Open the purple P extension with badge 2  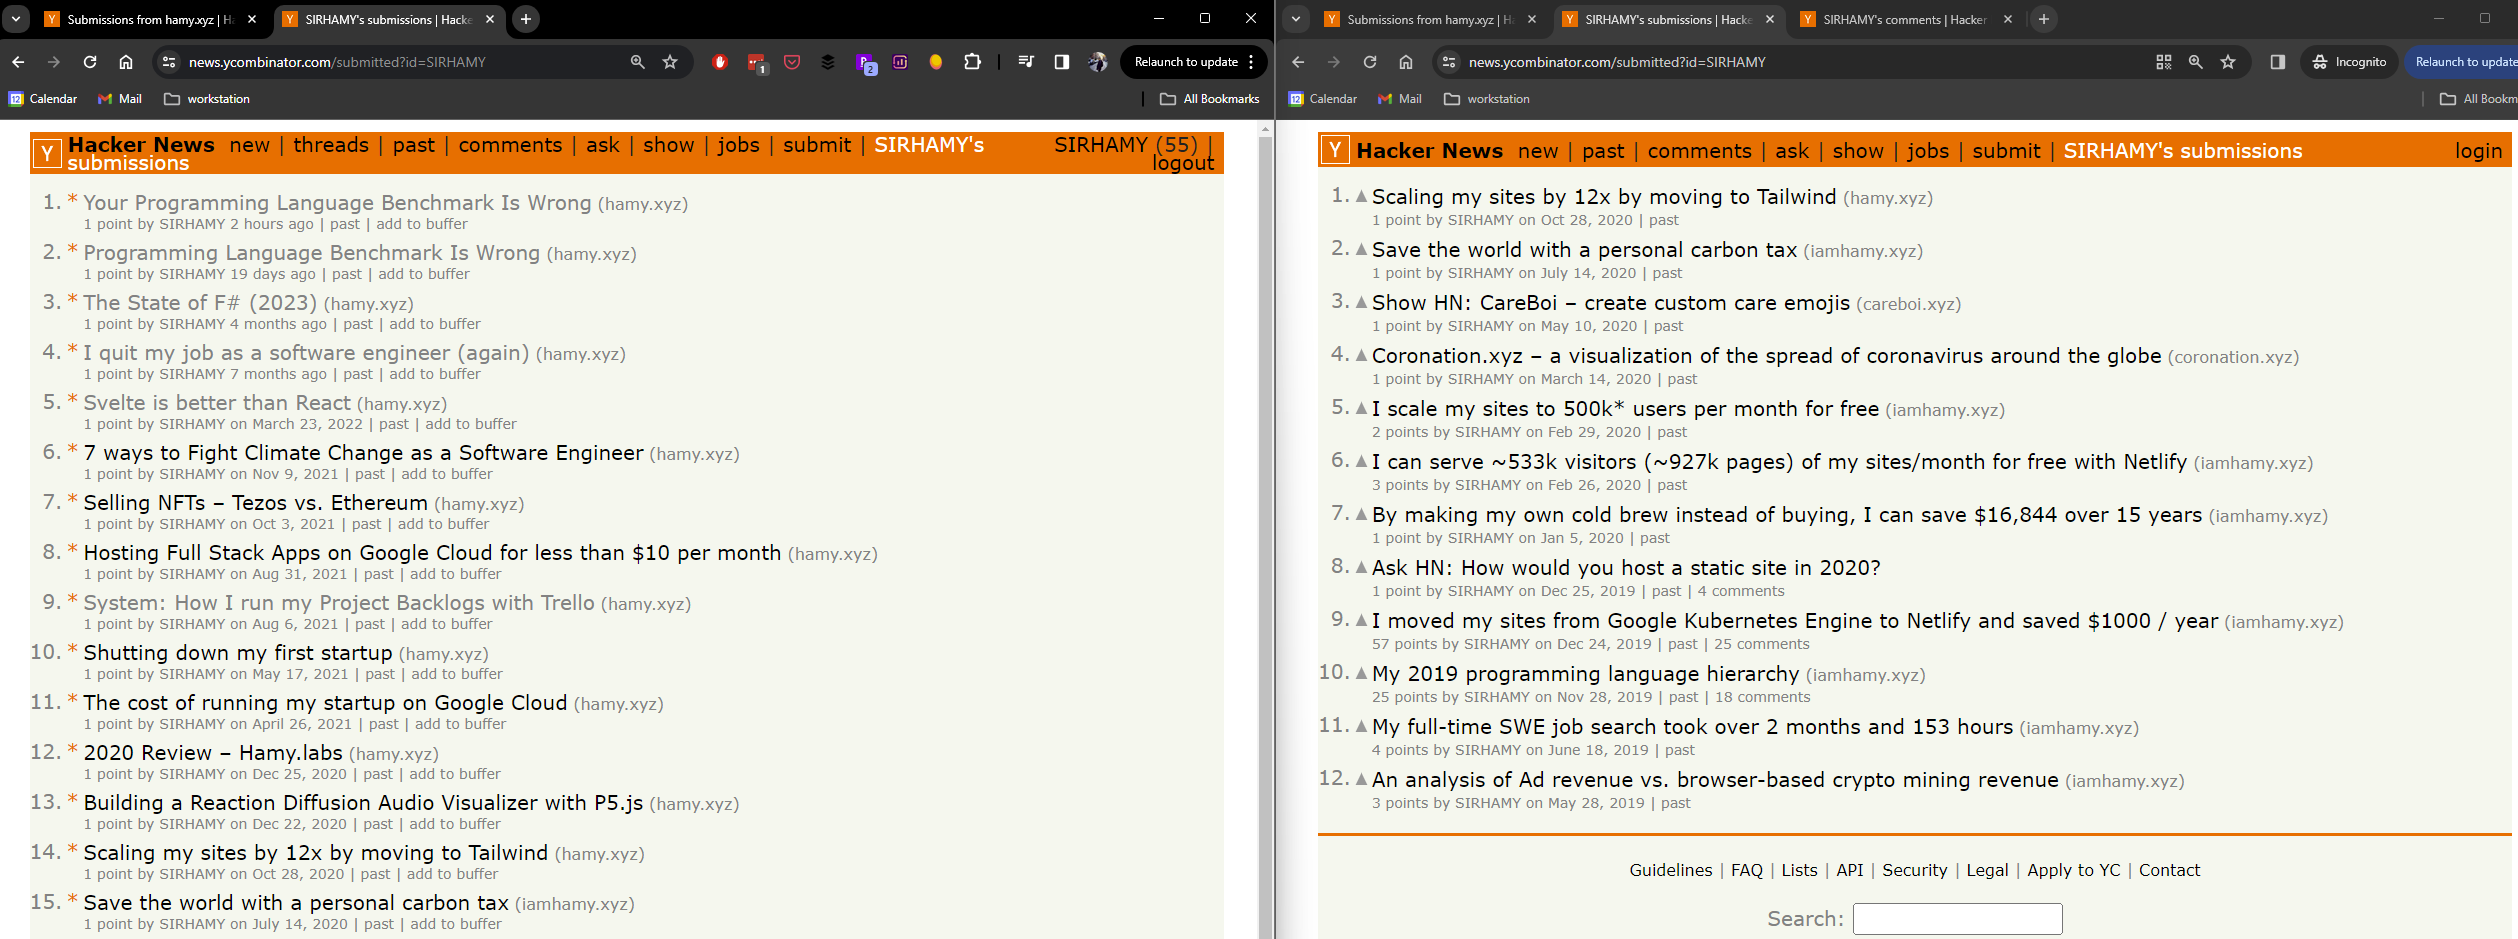tap(865, 63)
